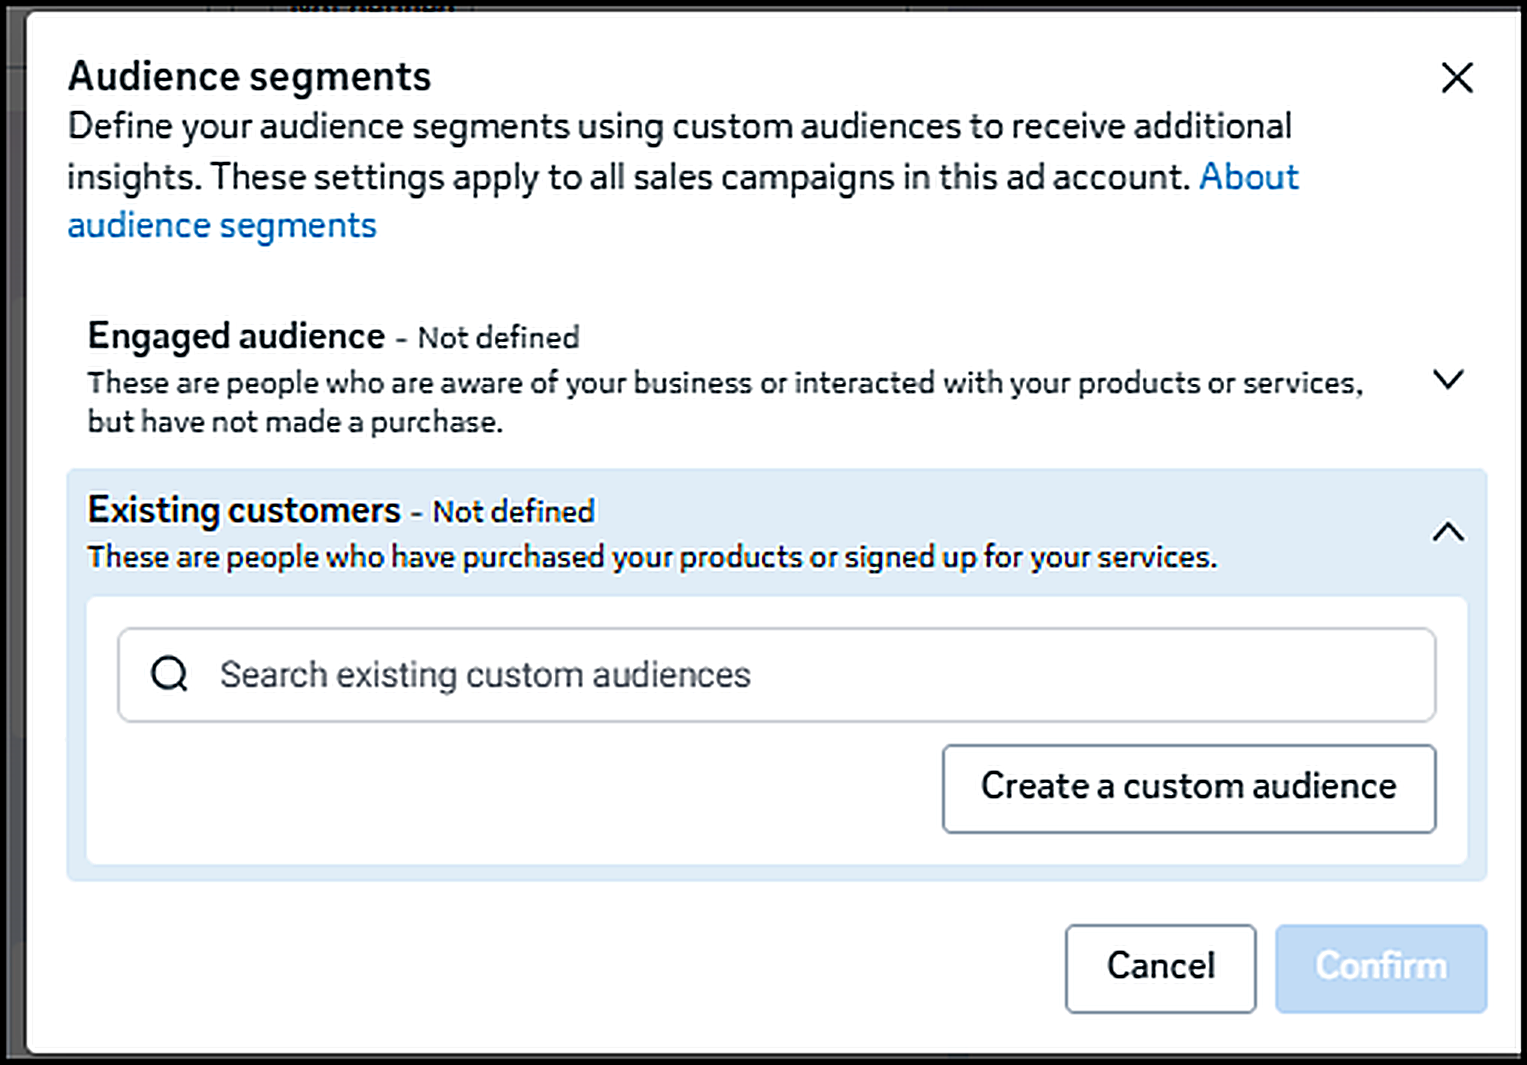The width and height of the screenshot is (1527, 1065).
Task: Click Create a custom audience button
Action: 1189,788
